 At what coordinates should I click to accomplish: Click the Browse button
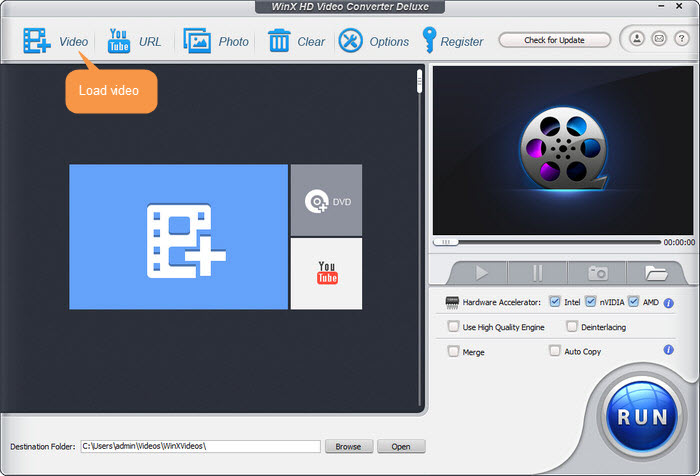coord(349,446)
